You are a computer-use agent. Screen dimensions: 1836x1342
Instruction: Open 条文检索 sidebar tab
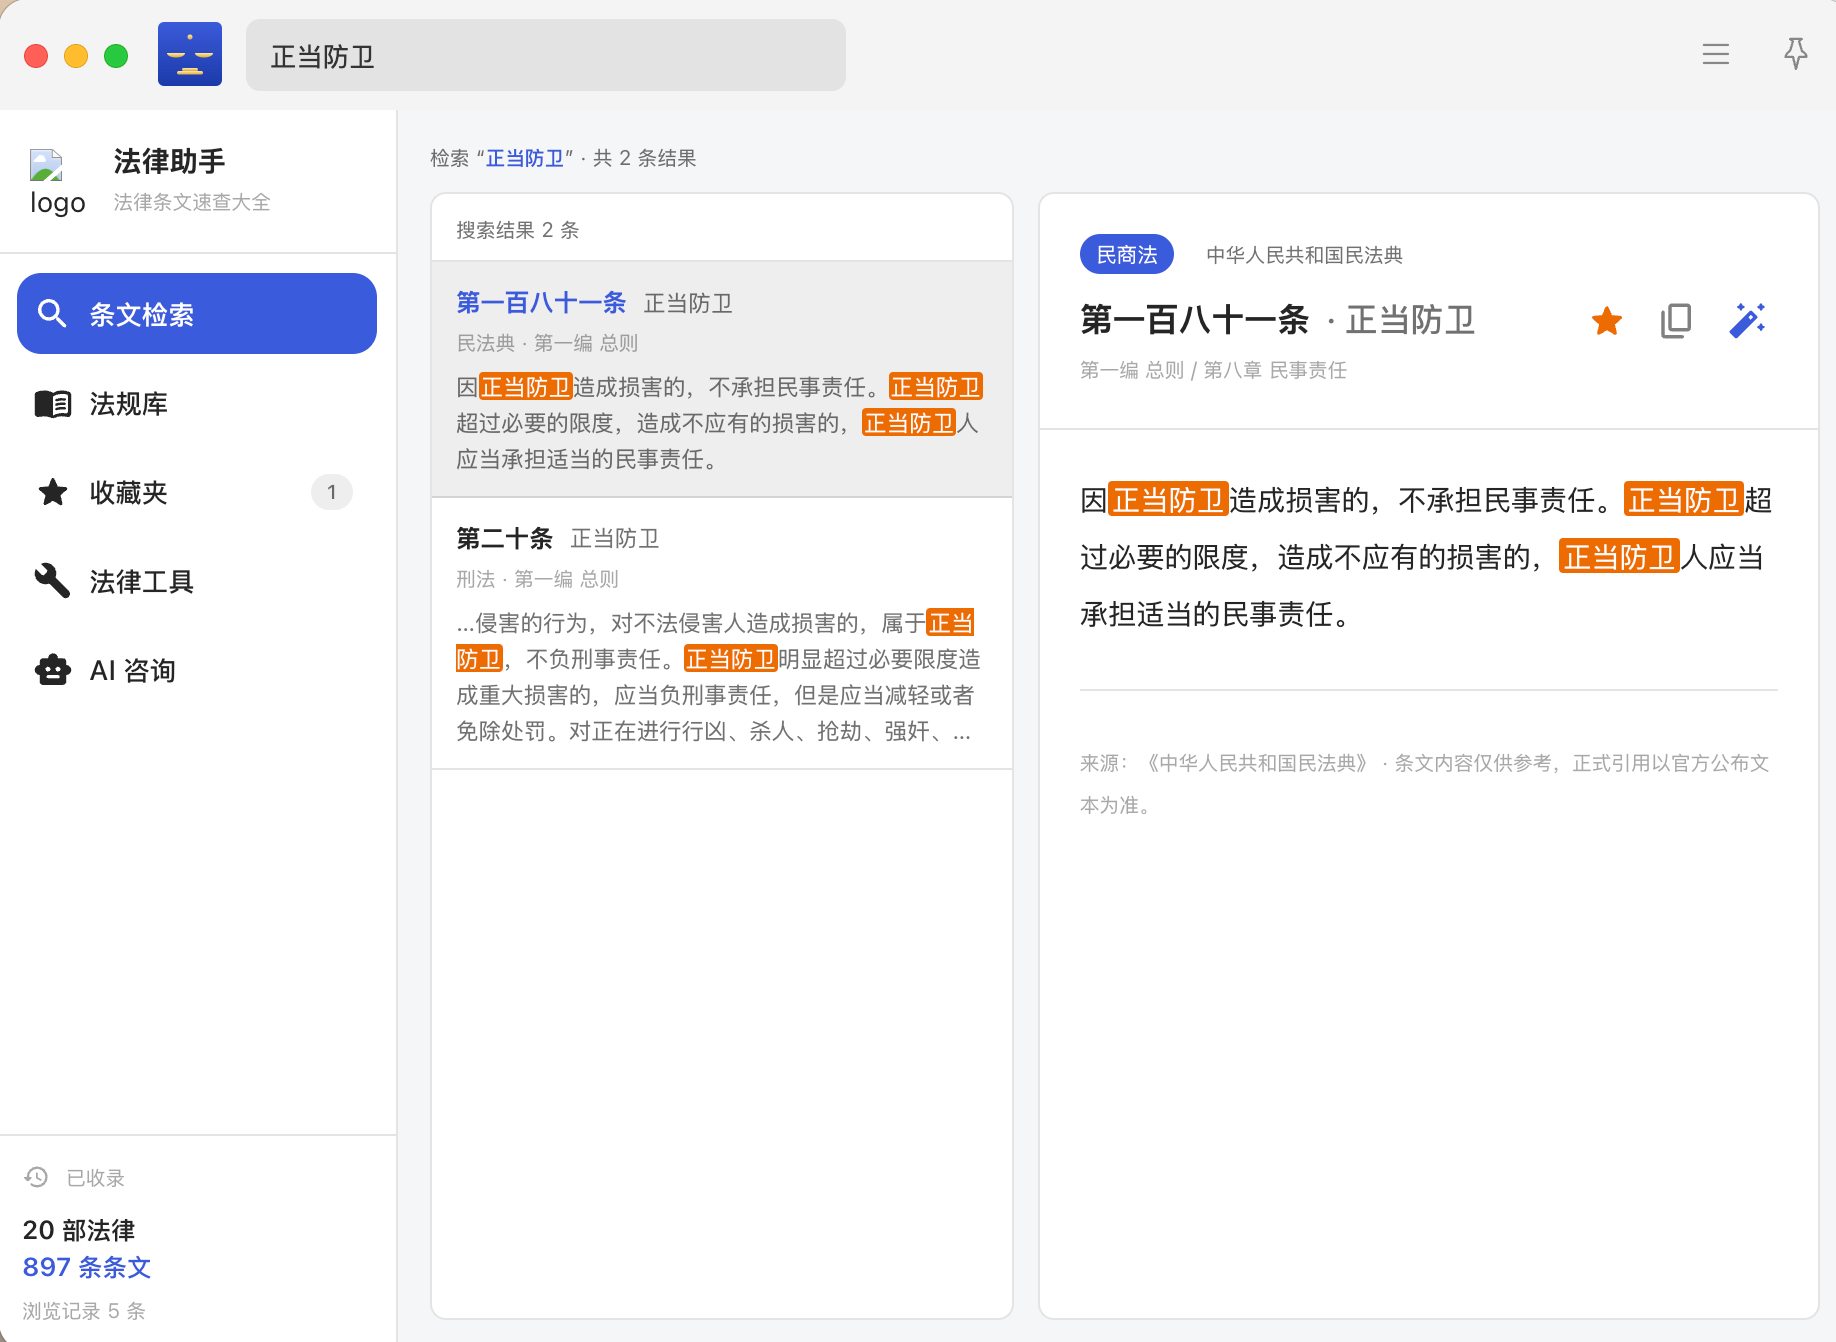pyautogui.click(x=197, y=313)
